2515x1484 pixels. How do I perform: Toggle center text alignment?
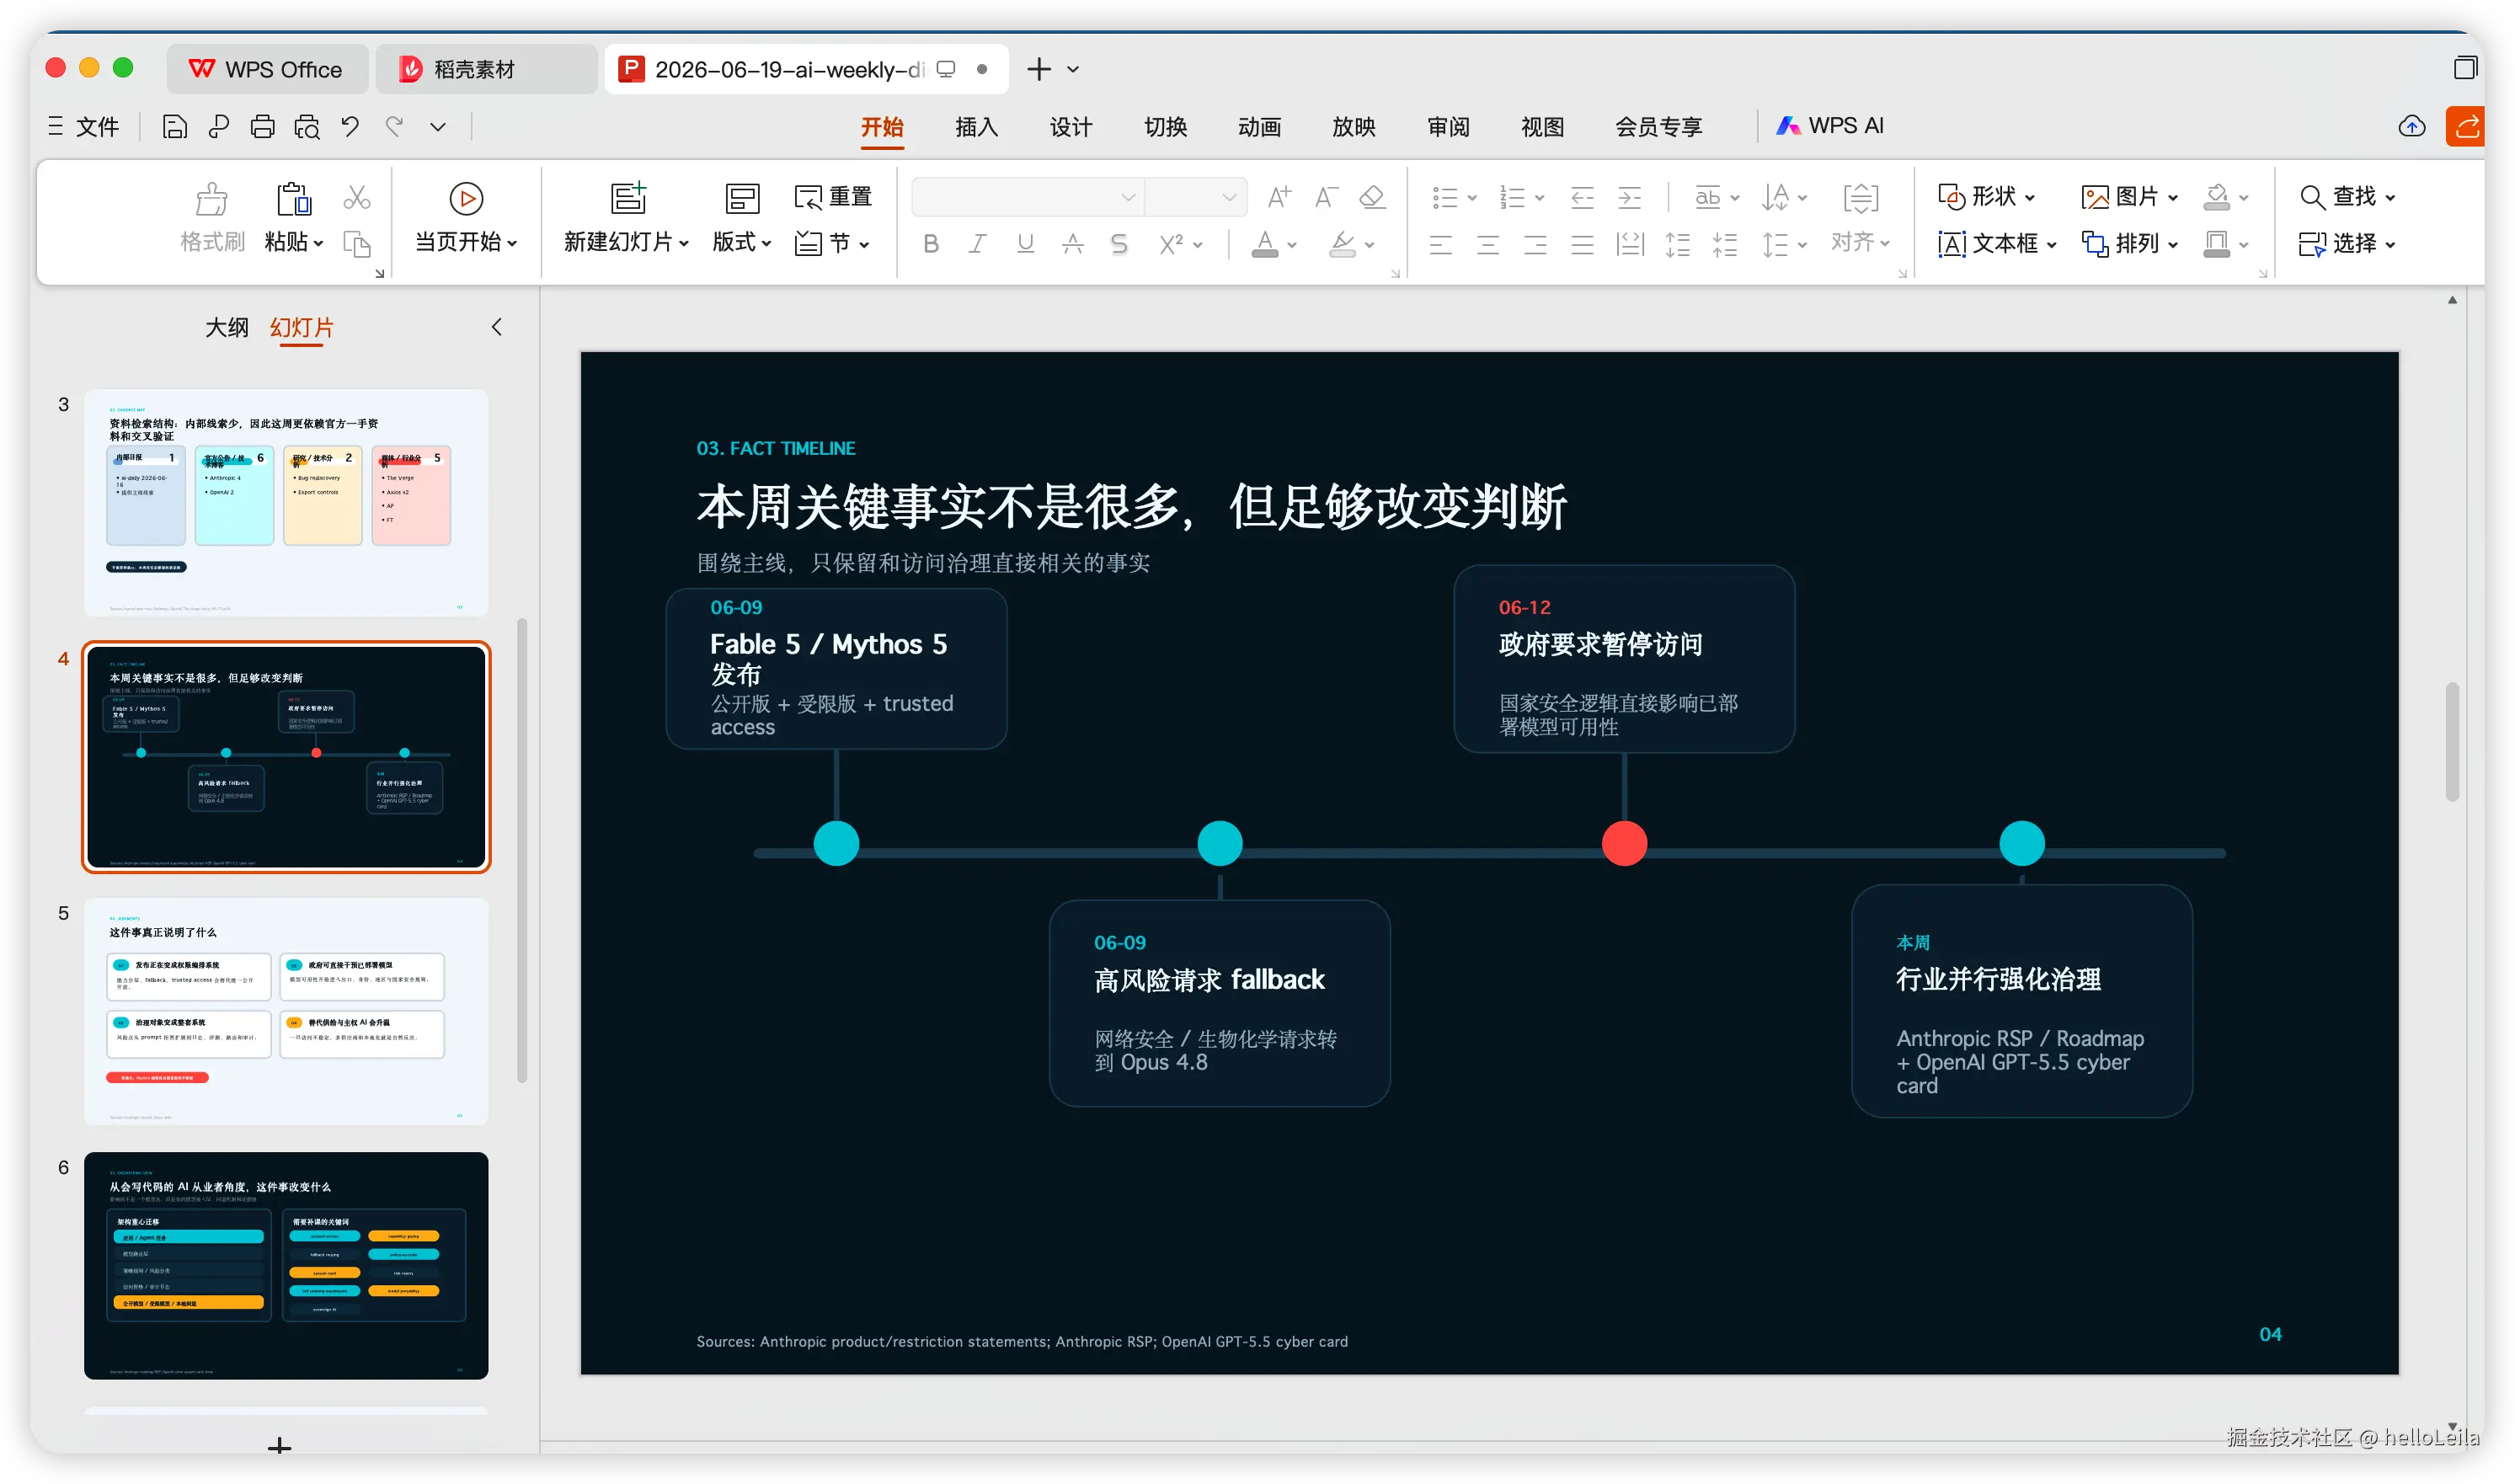[x=1488, y=244]
